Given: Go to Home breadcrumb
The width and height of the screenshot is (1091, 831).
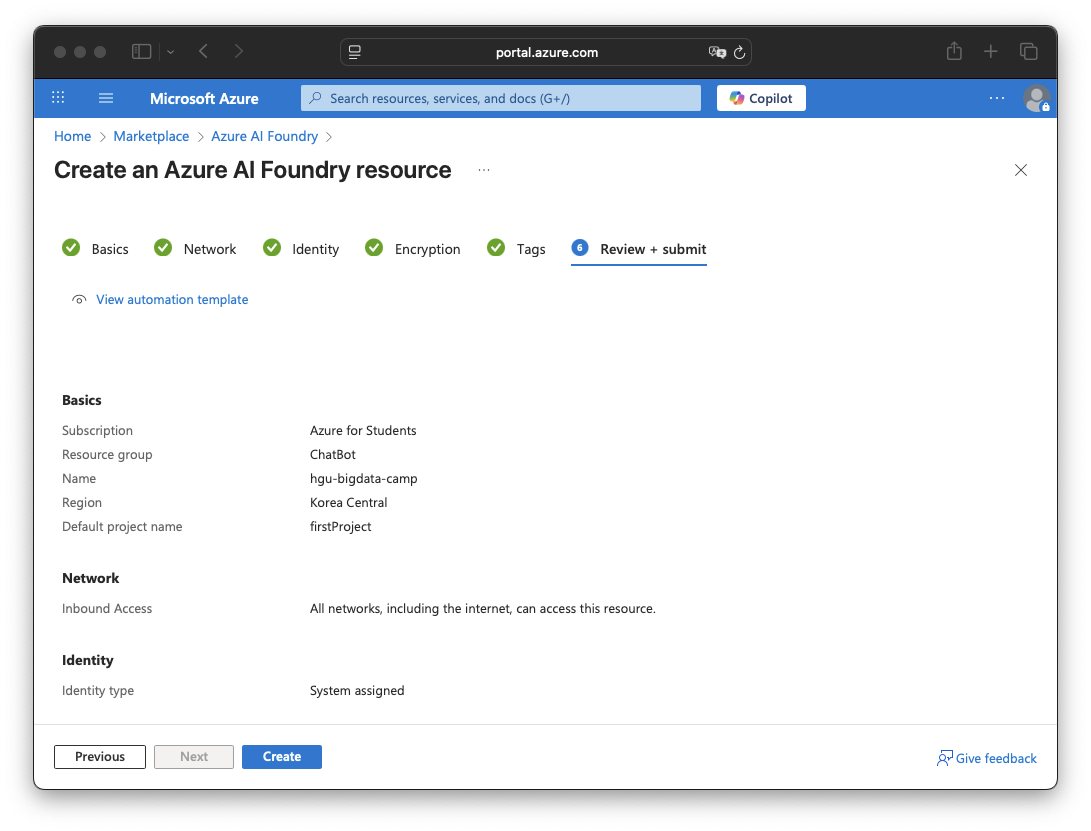Looking at the screenshot, I should click(72, 136).
